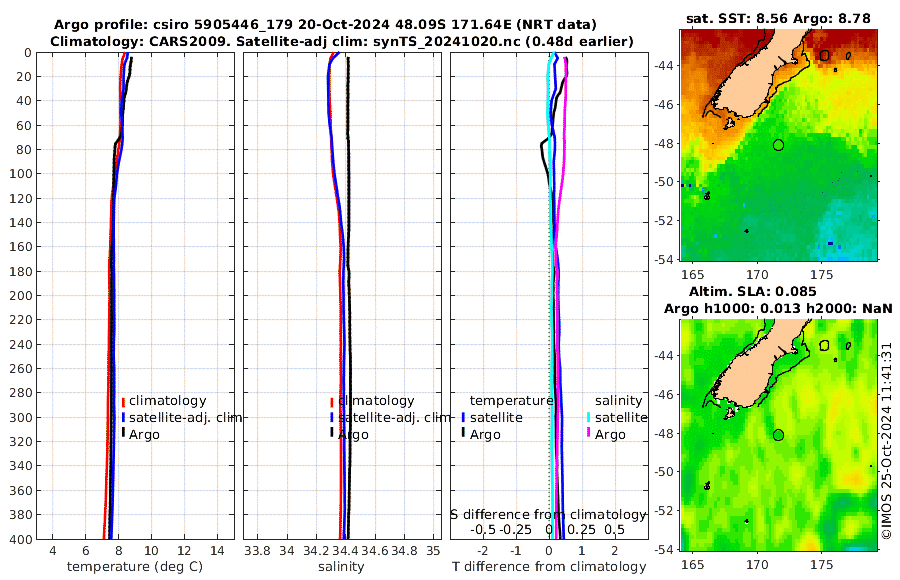
Task: Click the 'salinity' legend header in difference plot
Action: click(618, 401)
